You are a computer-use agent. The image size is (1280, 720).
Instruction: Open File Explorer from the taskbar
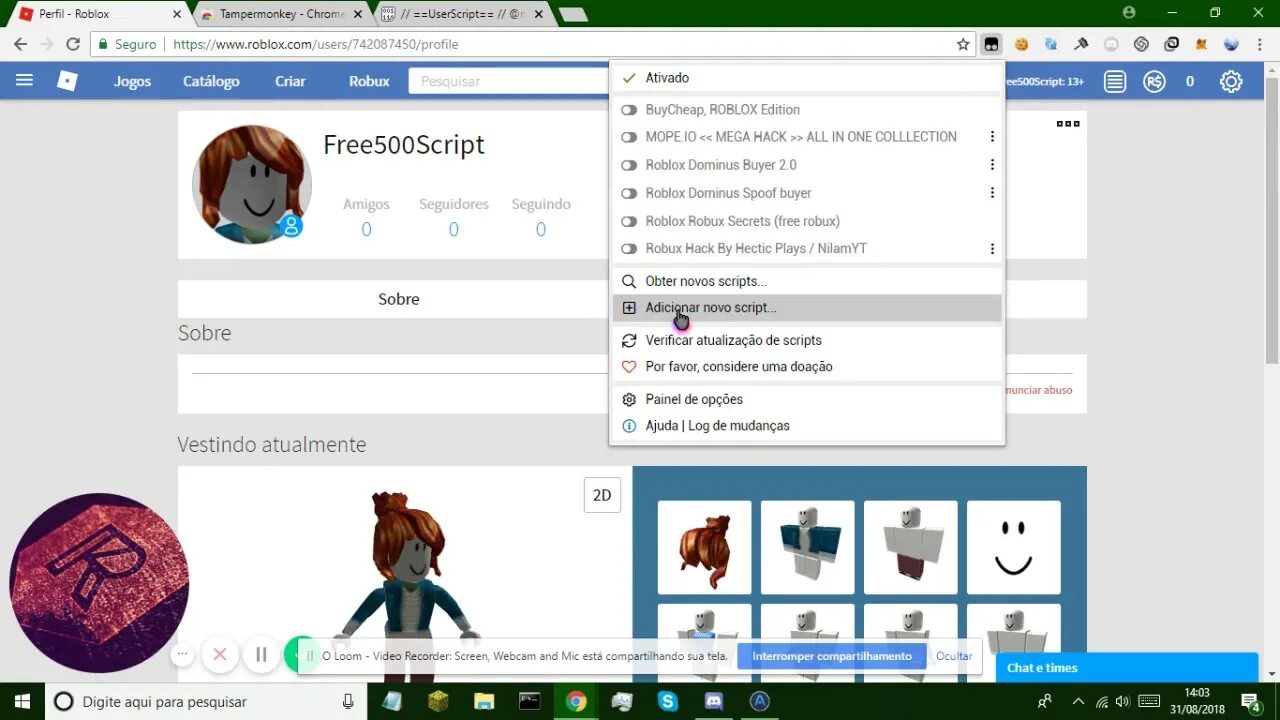coord(484,701)
